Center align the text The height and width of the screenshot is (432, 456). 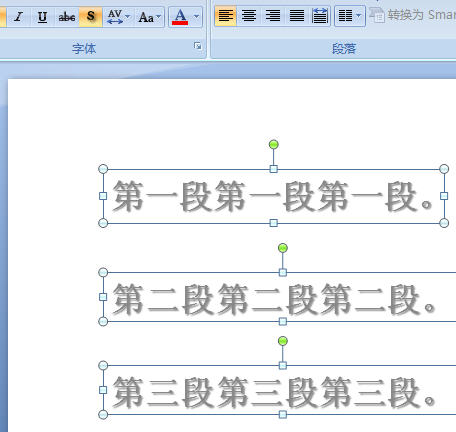click(x=249, y=16)
